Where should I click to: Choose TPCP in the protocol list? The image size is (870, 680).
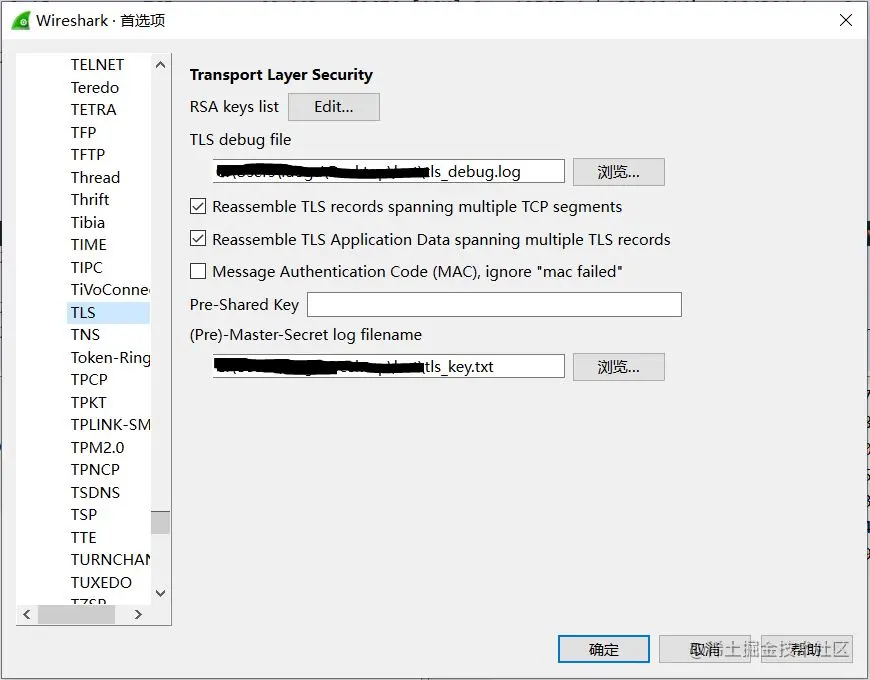coord(89,380)
